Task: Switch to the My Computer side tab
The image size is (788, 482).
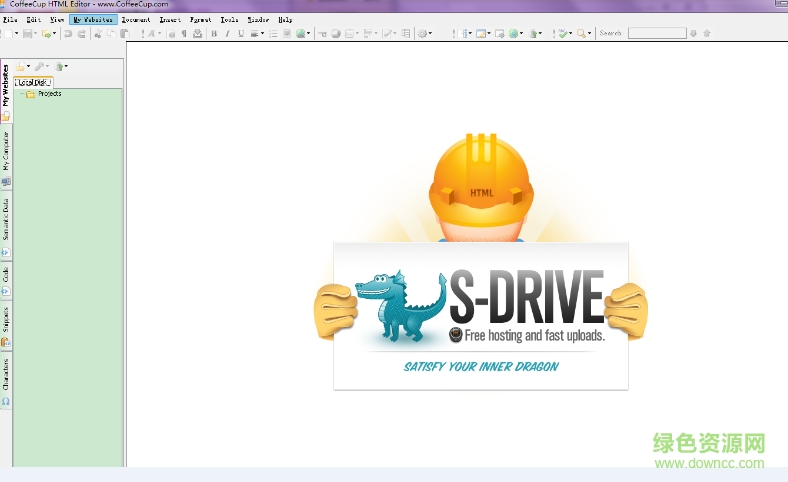Action: 5,151
